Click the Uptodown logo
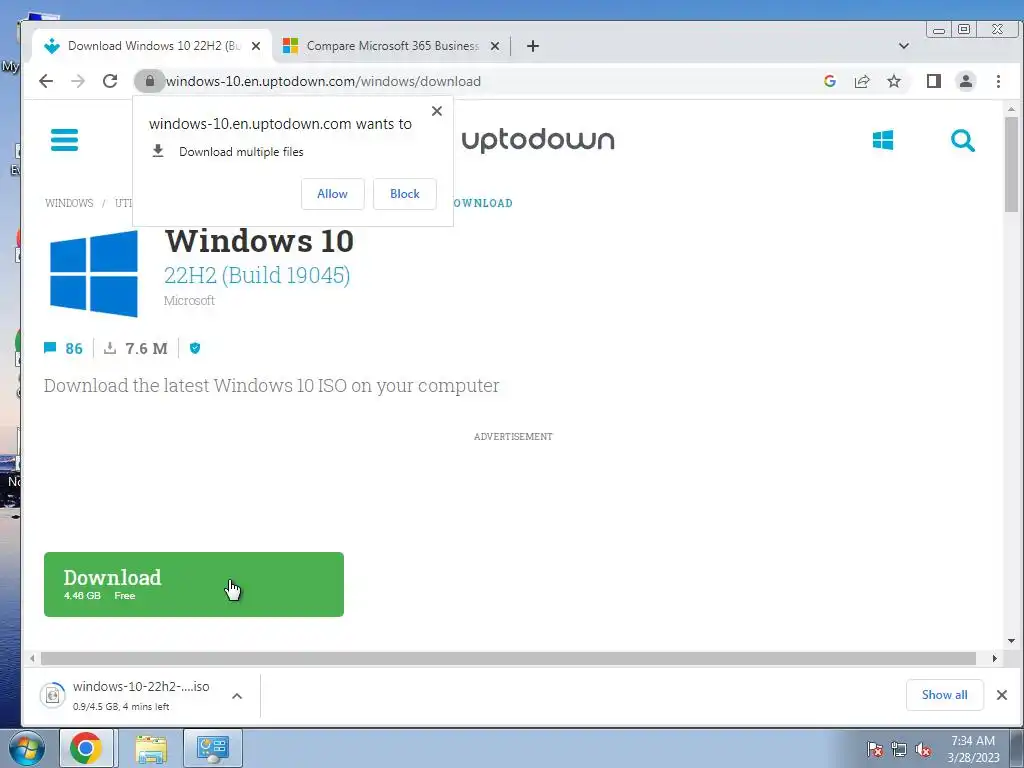Image resolution: width=1024 pixels, height=768 pixels. point(538,140)
